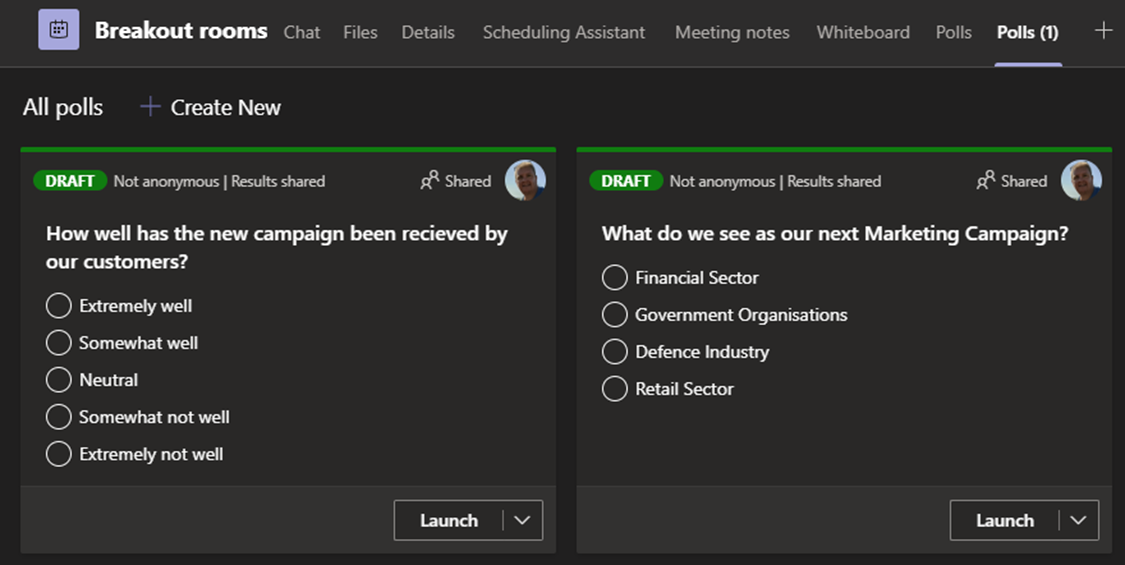Screen dimensions: 1125x565
Task: Expand Launch dropdown arrow on campaign reception poll
Action: click(522, 520)
